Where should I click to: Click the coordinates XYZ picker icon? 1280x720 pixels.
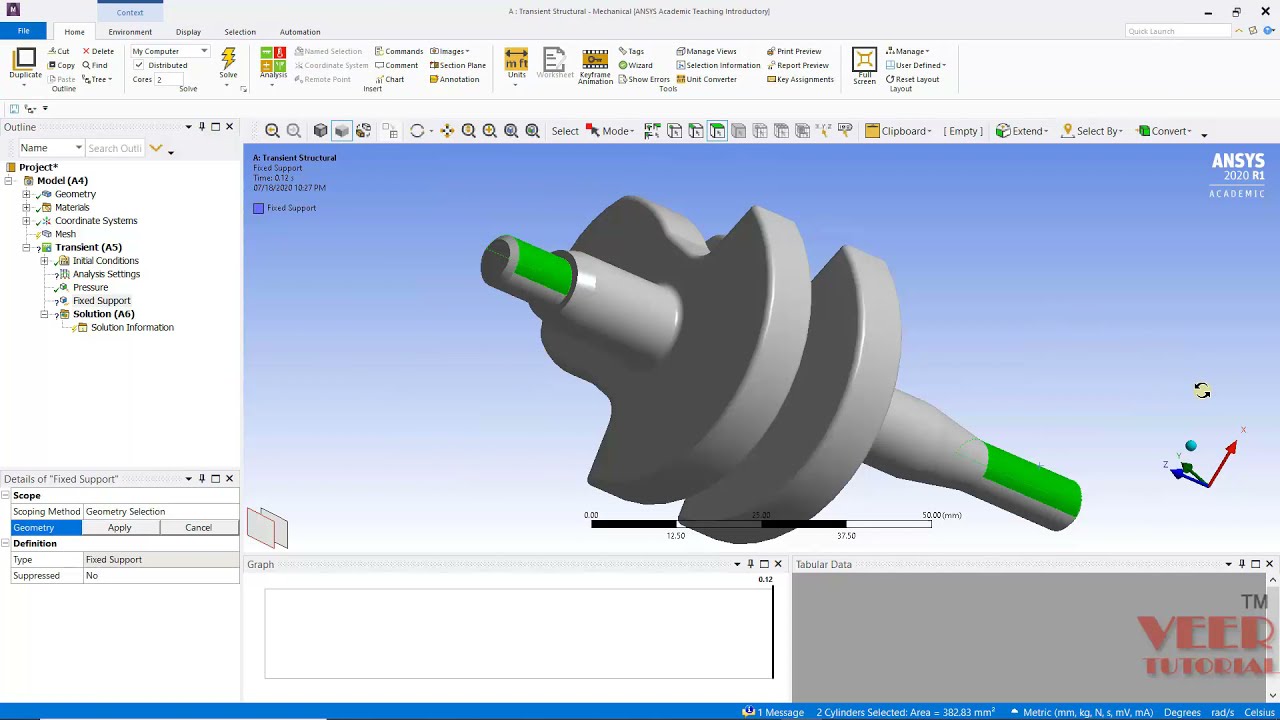coord(824,131)
